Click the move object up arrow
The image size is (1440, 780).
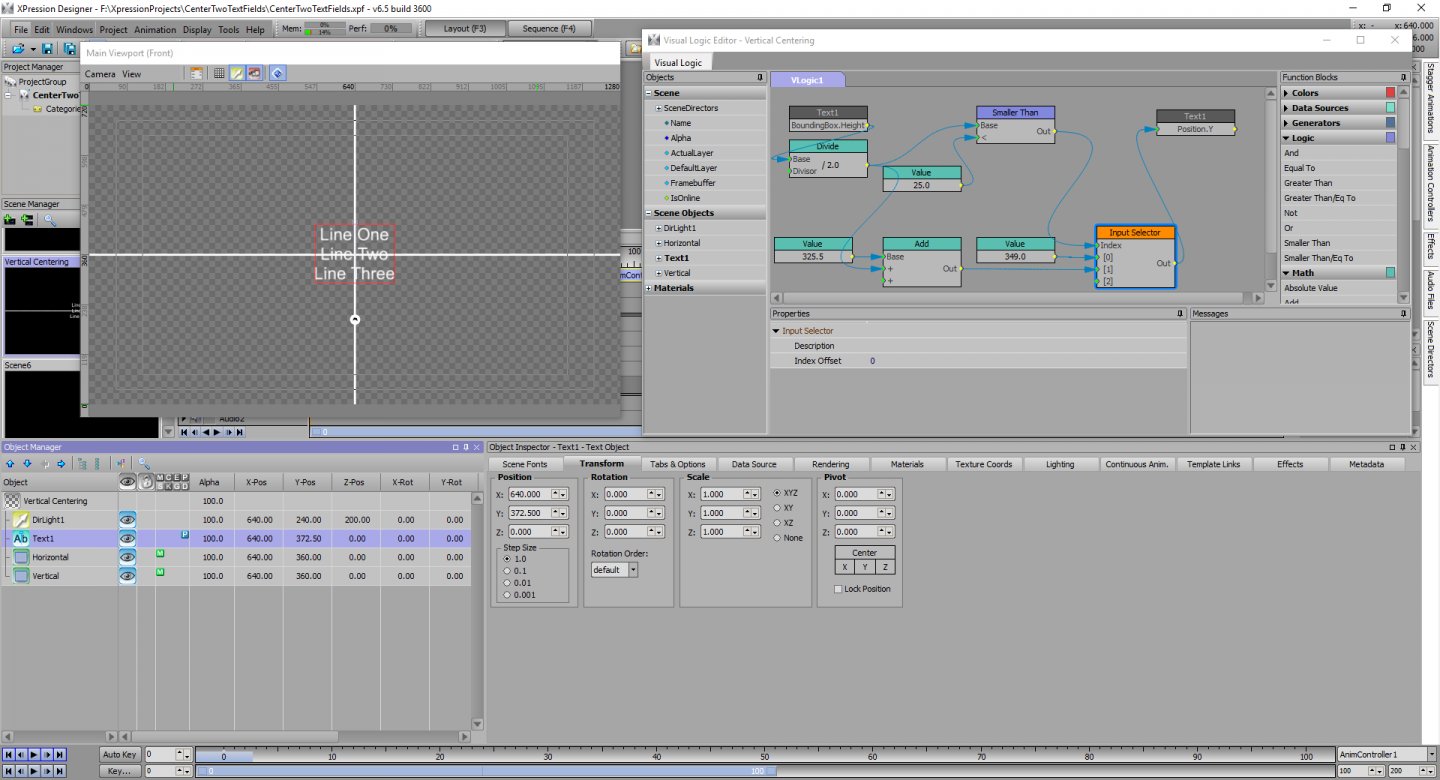tap(10, 464)
